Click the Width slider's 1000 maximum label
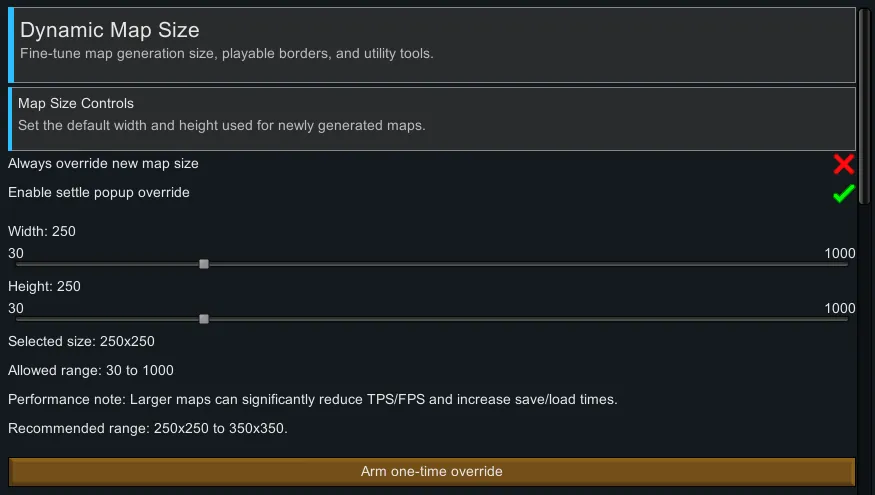This screenshot has height=495, width=875. pos(839,253)
